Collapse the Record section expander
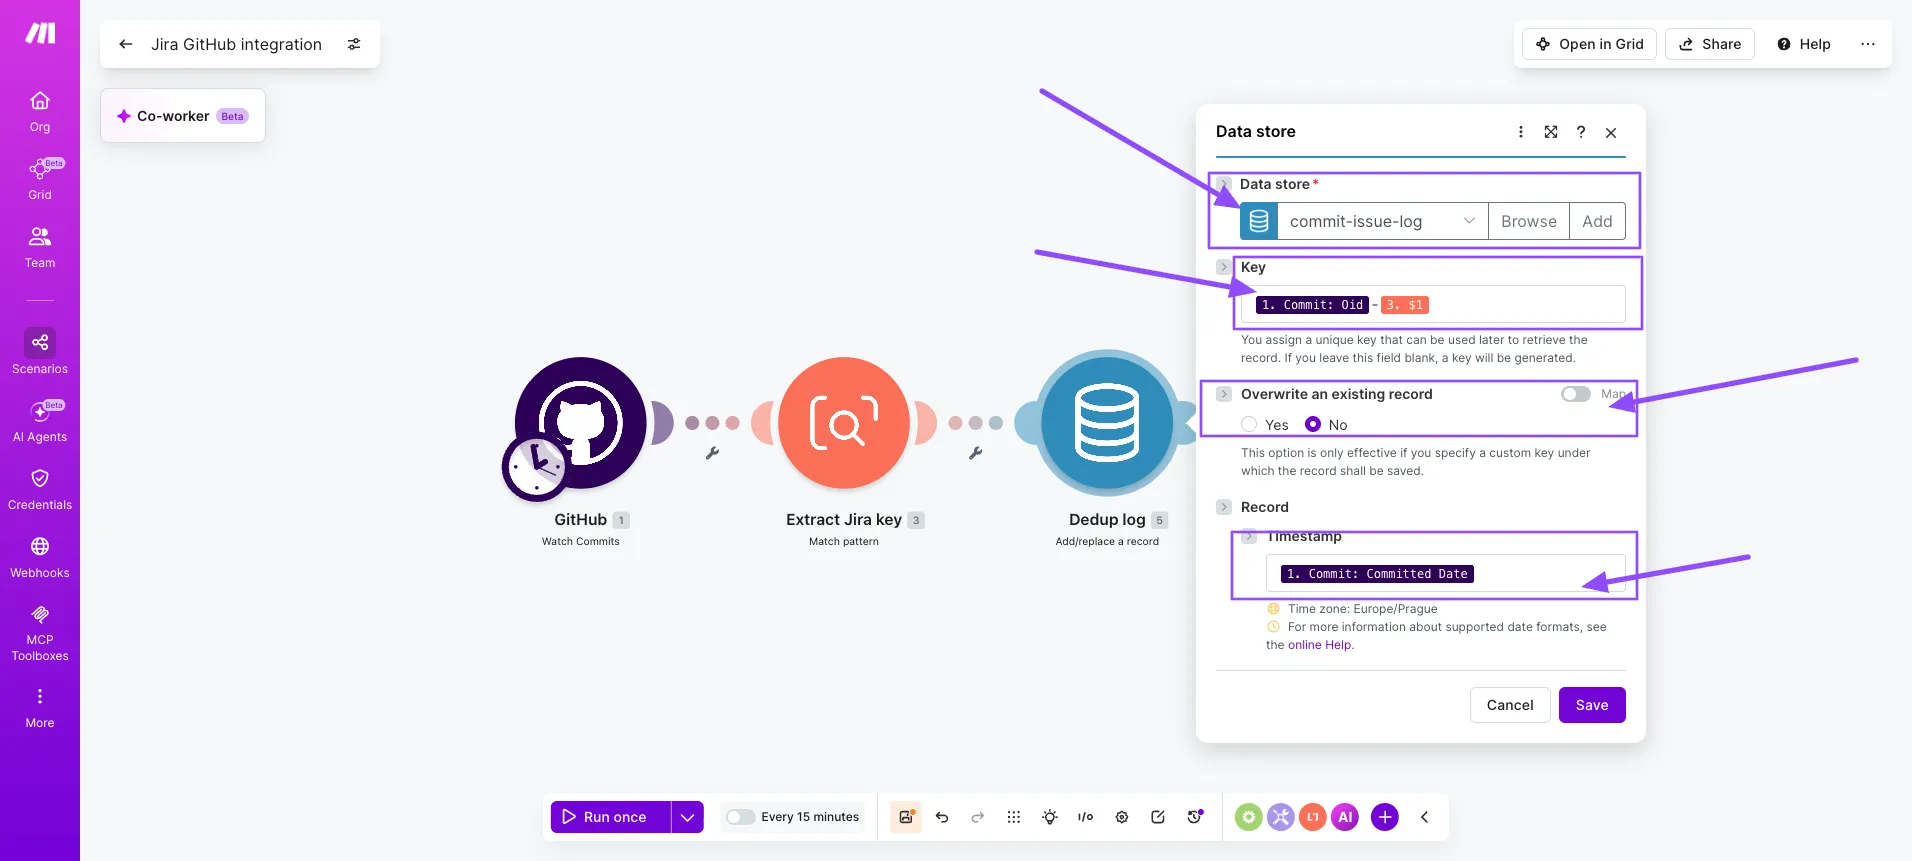The image size is (1912, 861). [1224, 507]
